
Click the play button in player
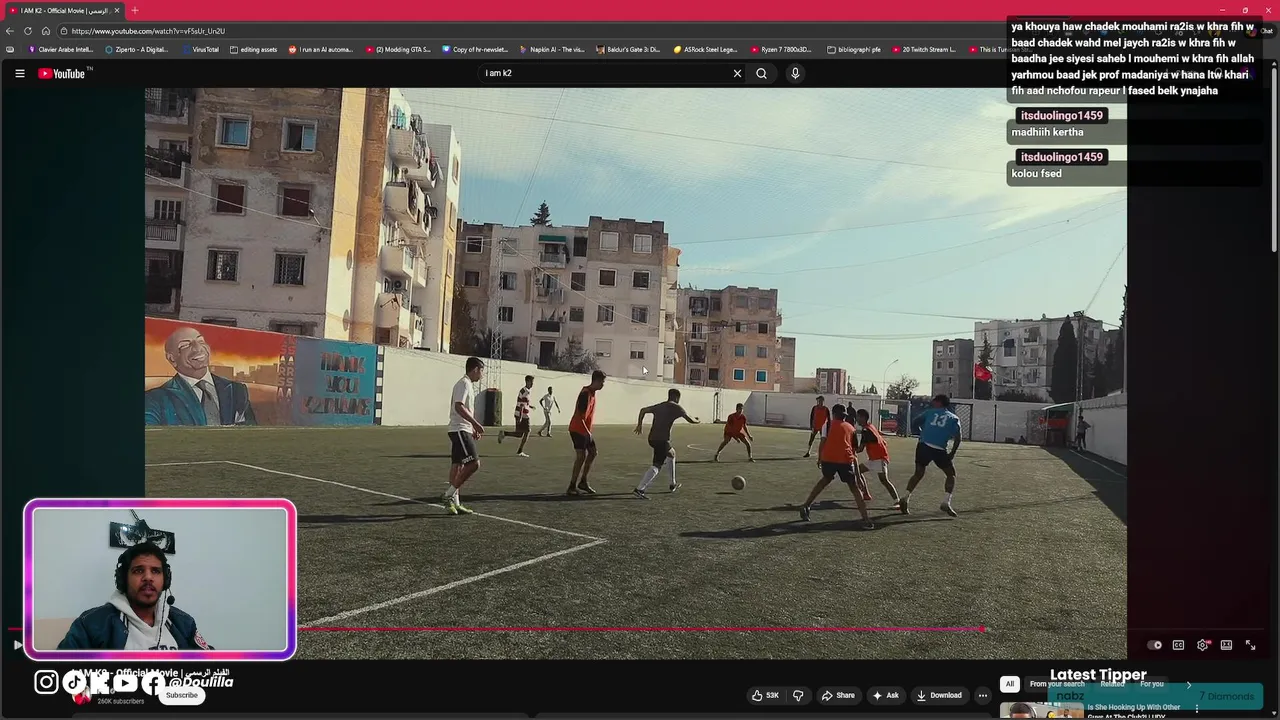coord(18,645)
